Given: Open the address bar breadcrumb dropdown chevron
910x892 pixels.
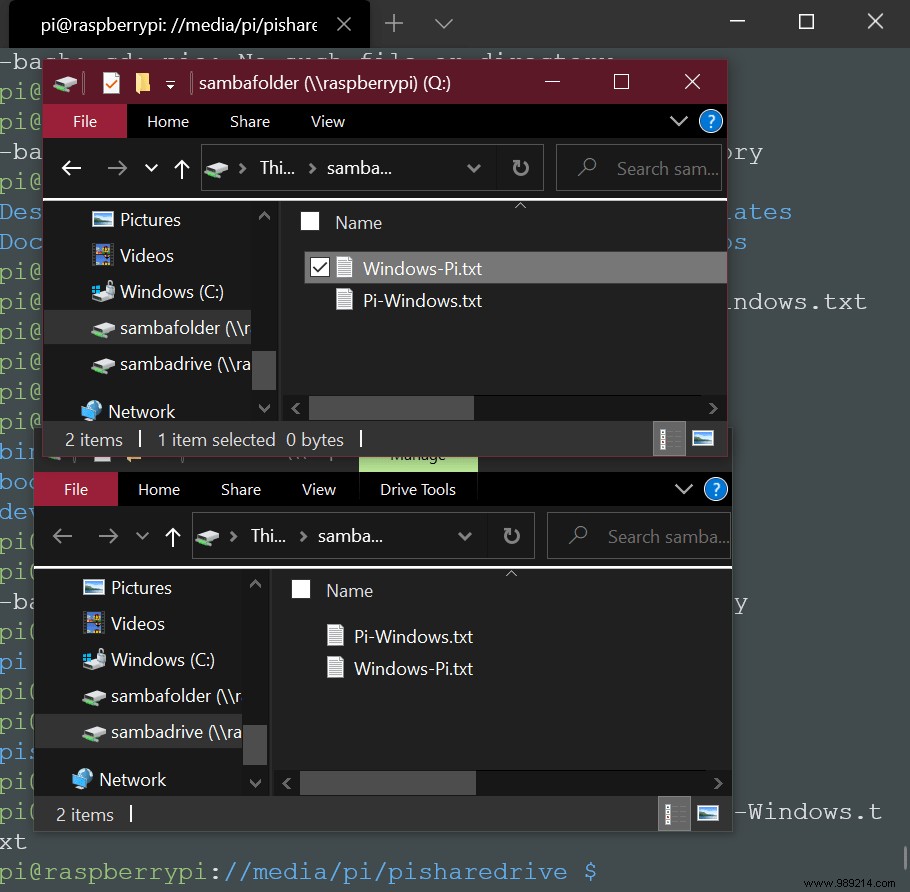Looking at the screenshot, I should point(474,168).
